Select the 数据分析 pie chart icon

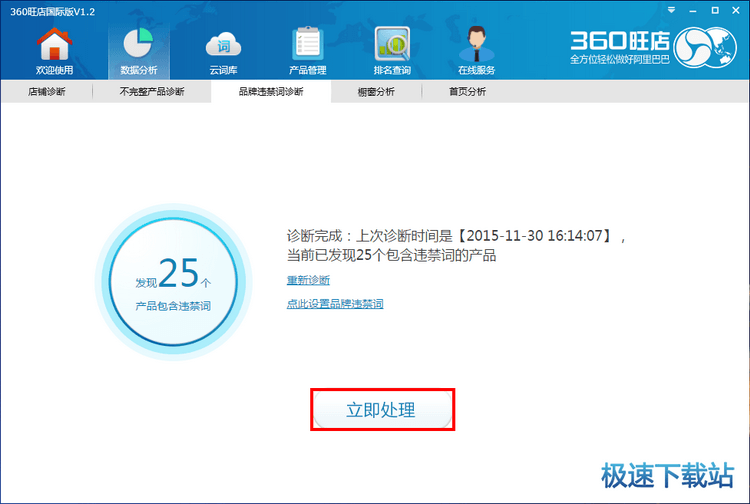pyautogui.click(x=139, y=51)
